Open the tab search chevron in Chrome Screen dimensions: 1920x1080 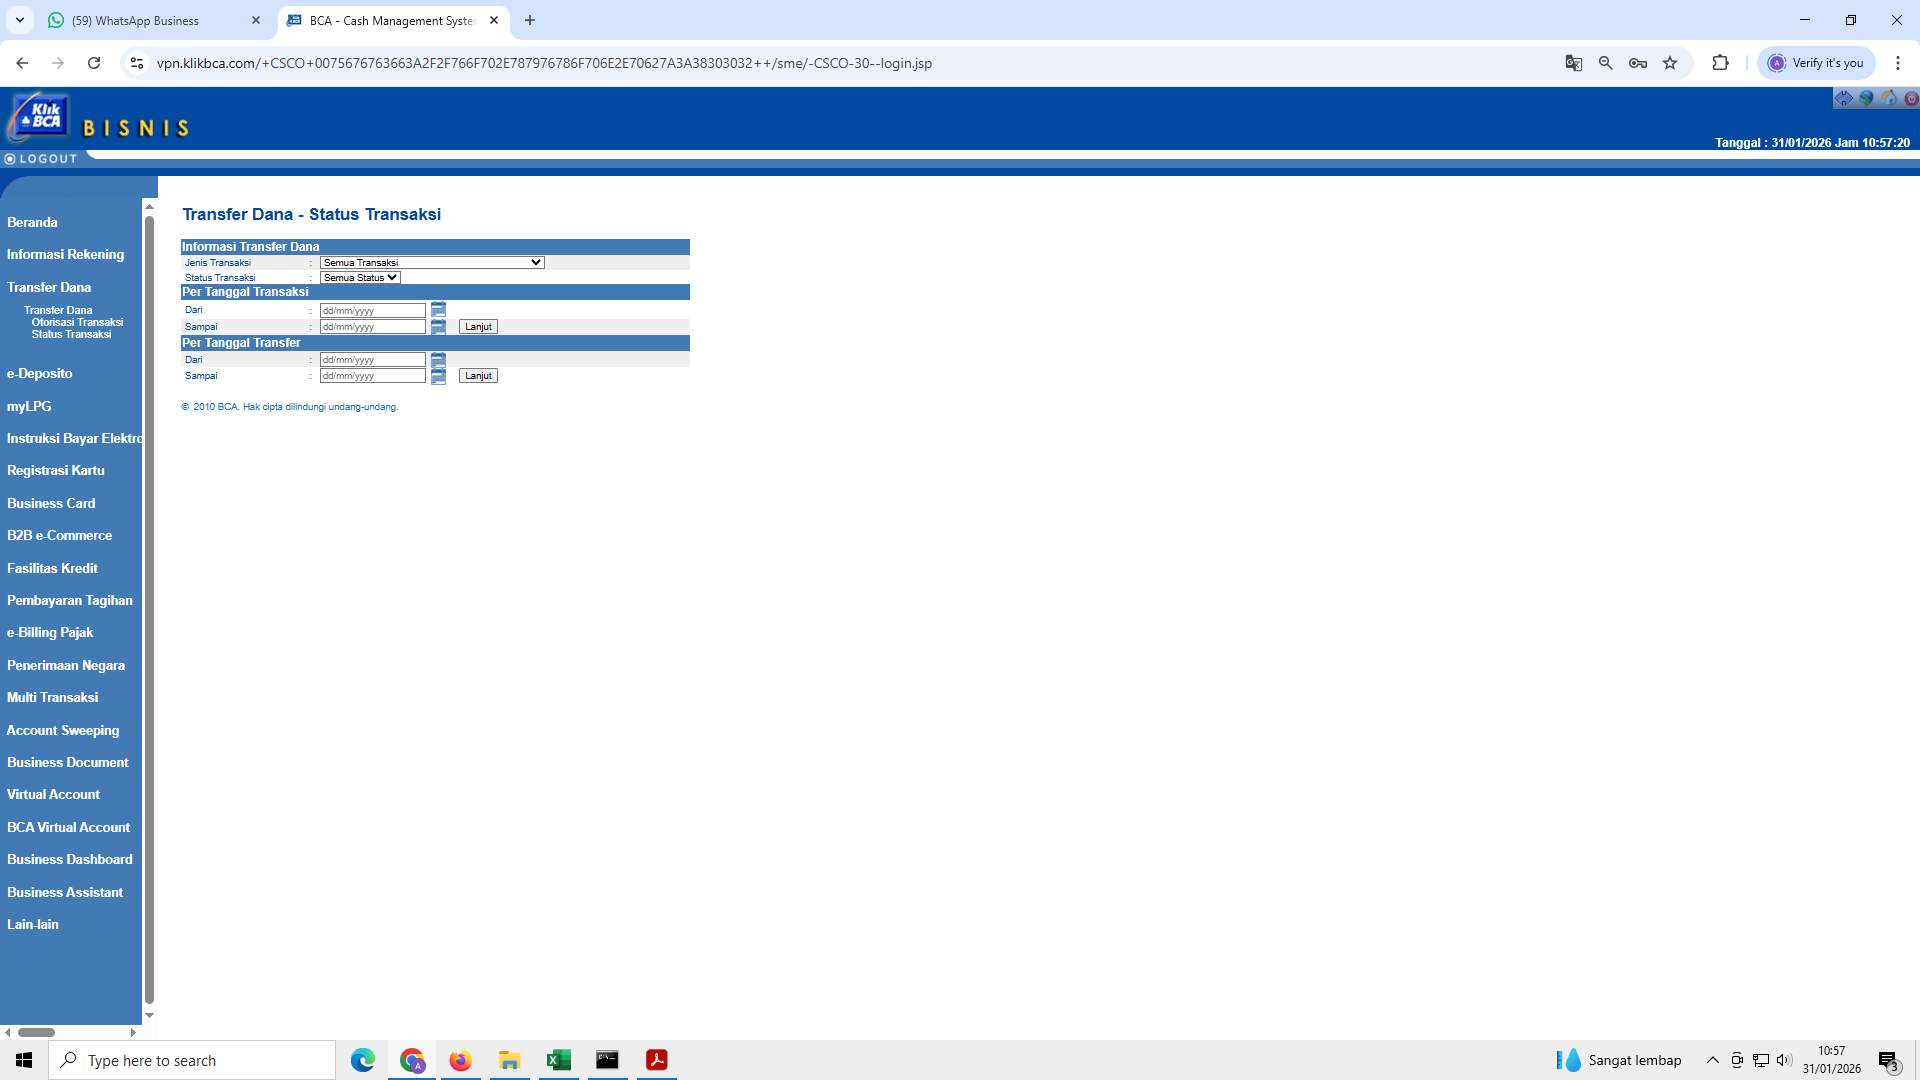[20, 20]
